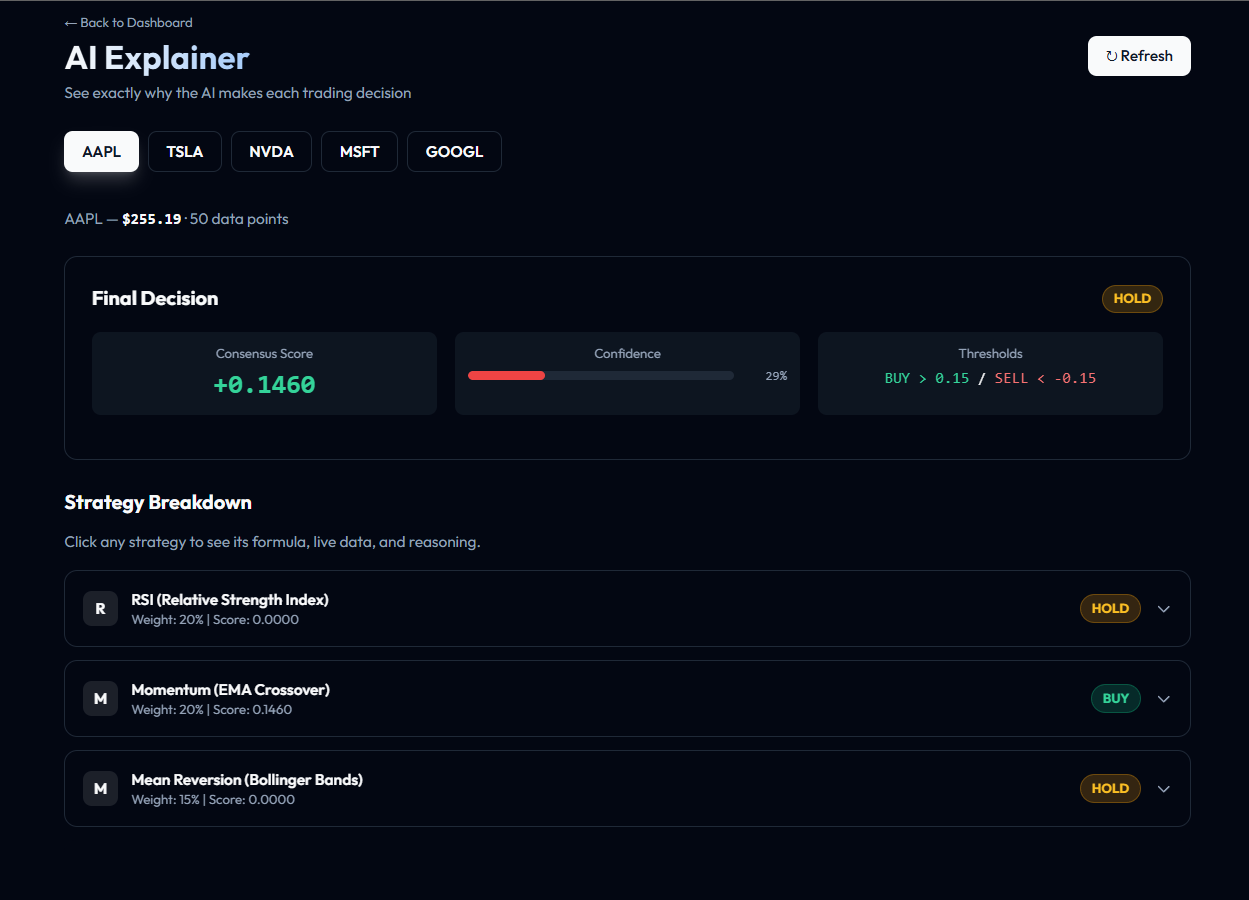The image size is (1249, 900).
Task: Expand the RSI strategy details
Action: pyautogui.click(x=1163, y=608)
